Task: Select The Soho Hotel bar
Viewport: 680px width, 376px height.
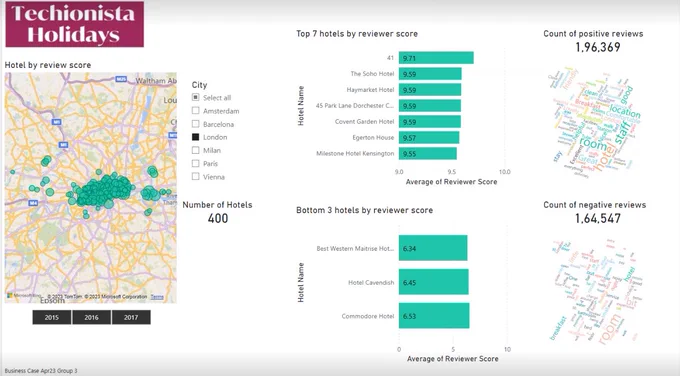Action: [x=430, y=74]
